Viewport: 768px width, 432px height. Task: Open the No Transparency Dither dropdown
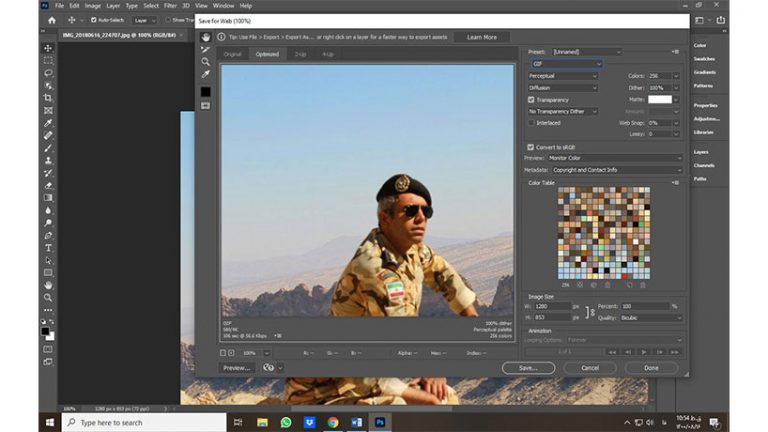pyautogui.click(x=563, y=111)
